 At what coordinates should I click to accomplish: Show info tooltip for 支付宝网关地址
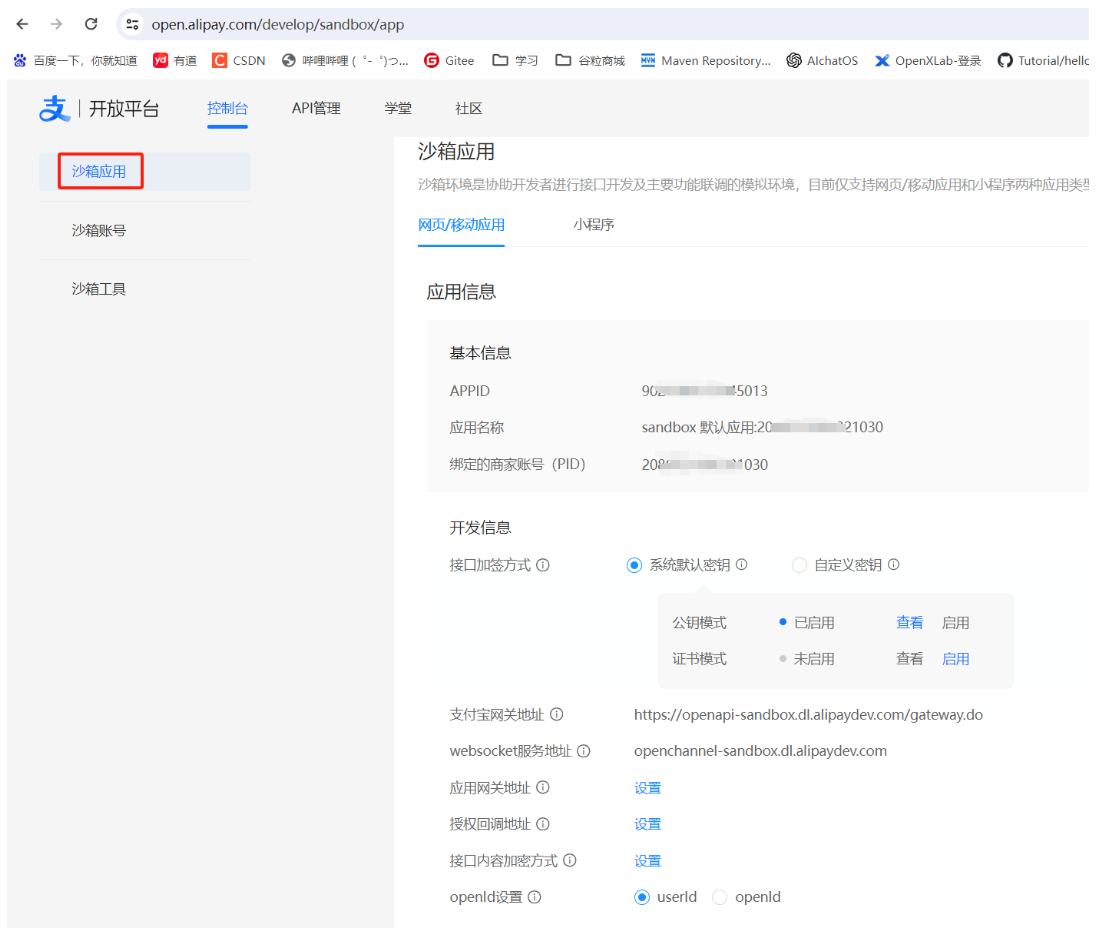(x=557, y=715)
